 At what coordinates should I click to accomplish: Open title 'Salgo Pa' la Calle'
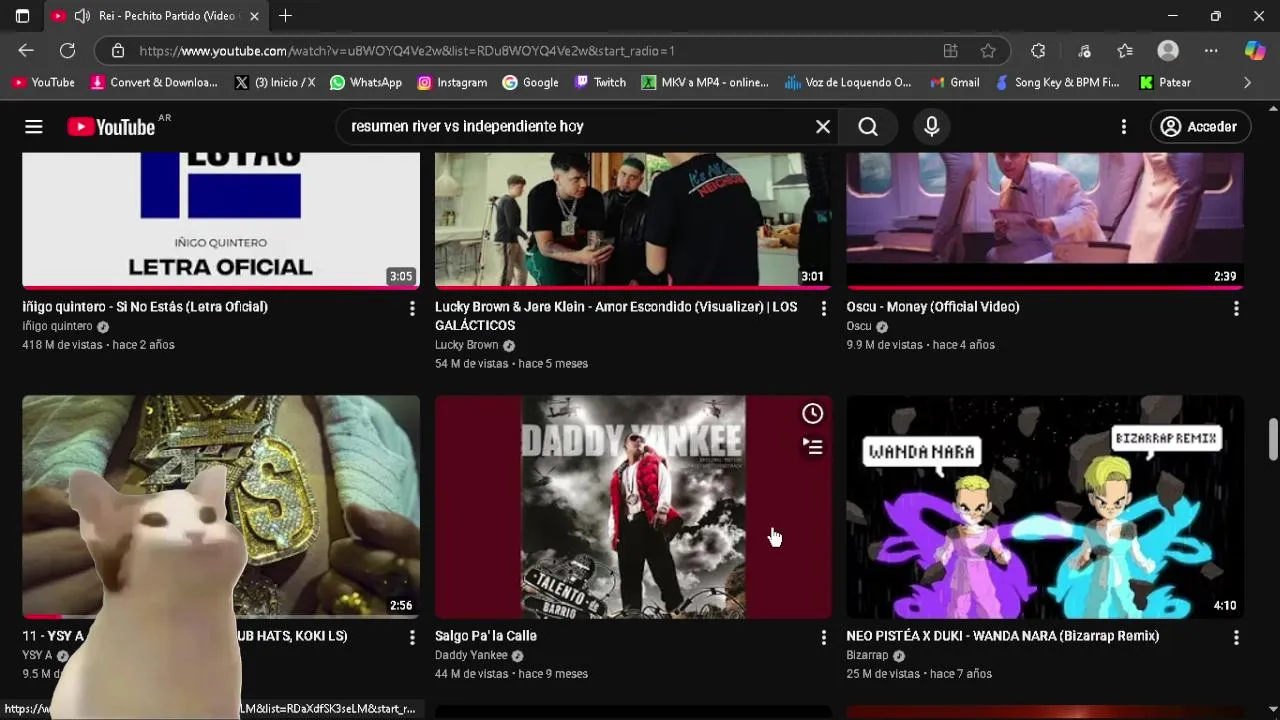486,636
